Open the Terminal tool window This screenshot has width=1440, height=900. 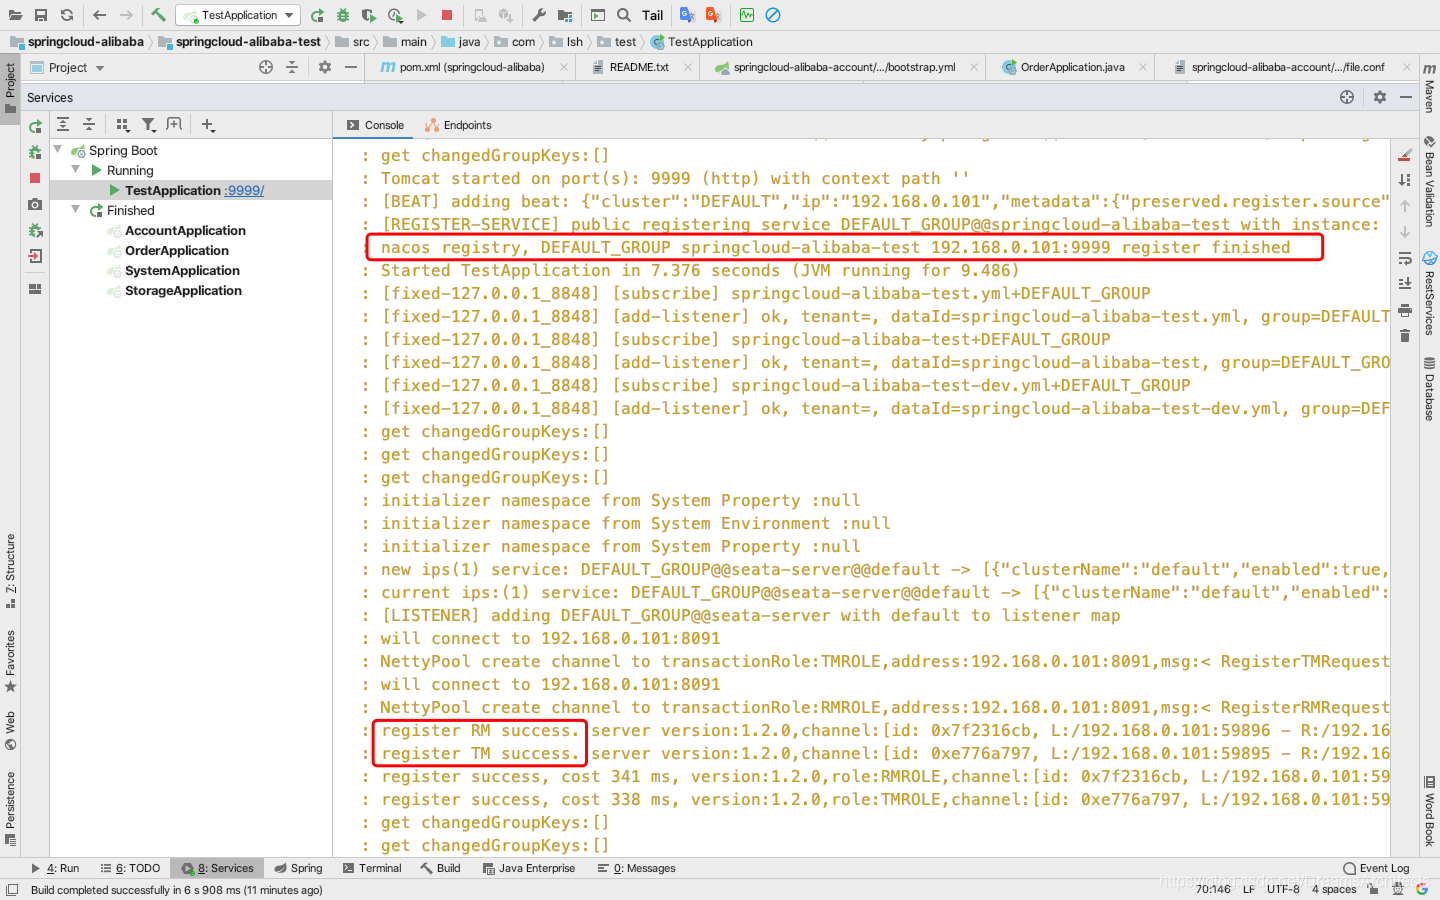coord(371,868)
